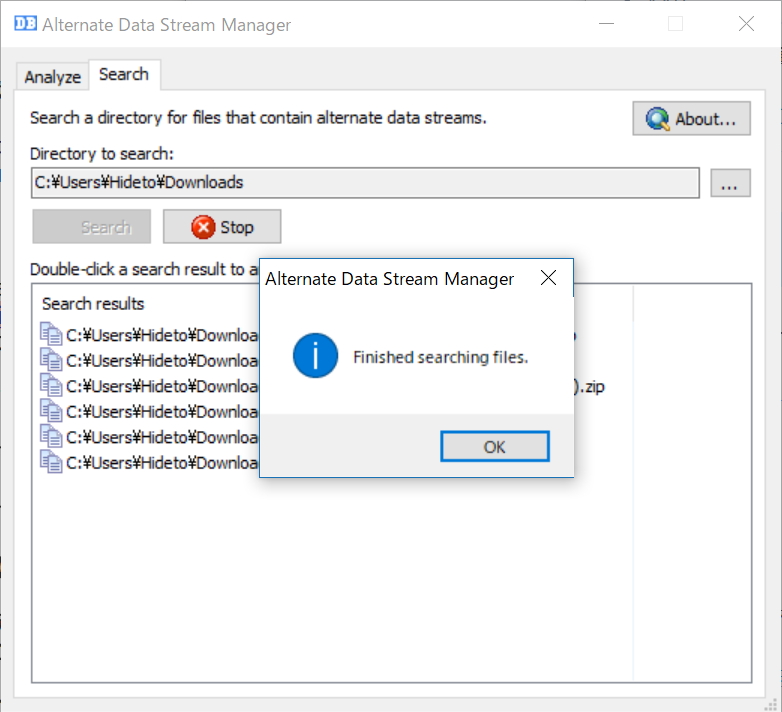Select the Search tab
782x712 pixels.
(x=124, y=75)
